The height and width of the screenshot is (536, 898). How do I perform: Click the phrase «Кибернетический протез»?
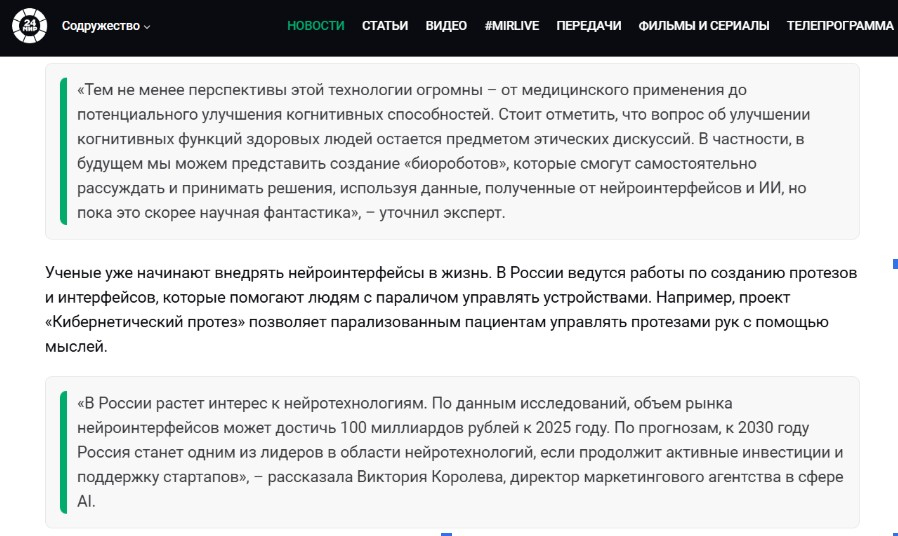click(x=145, y=322)
